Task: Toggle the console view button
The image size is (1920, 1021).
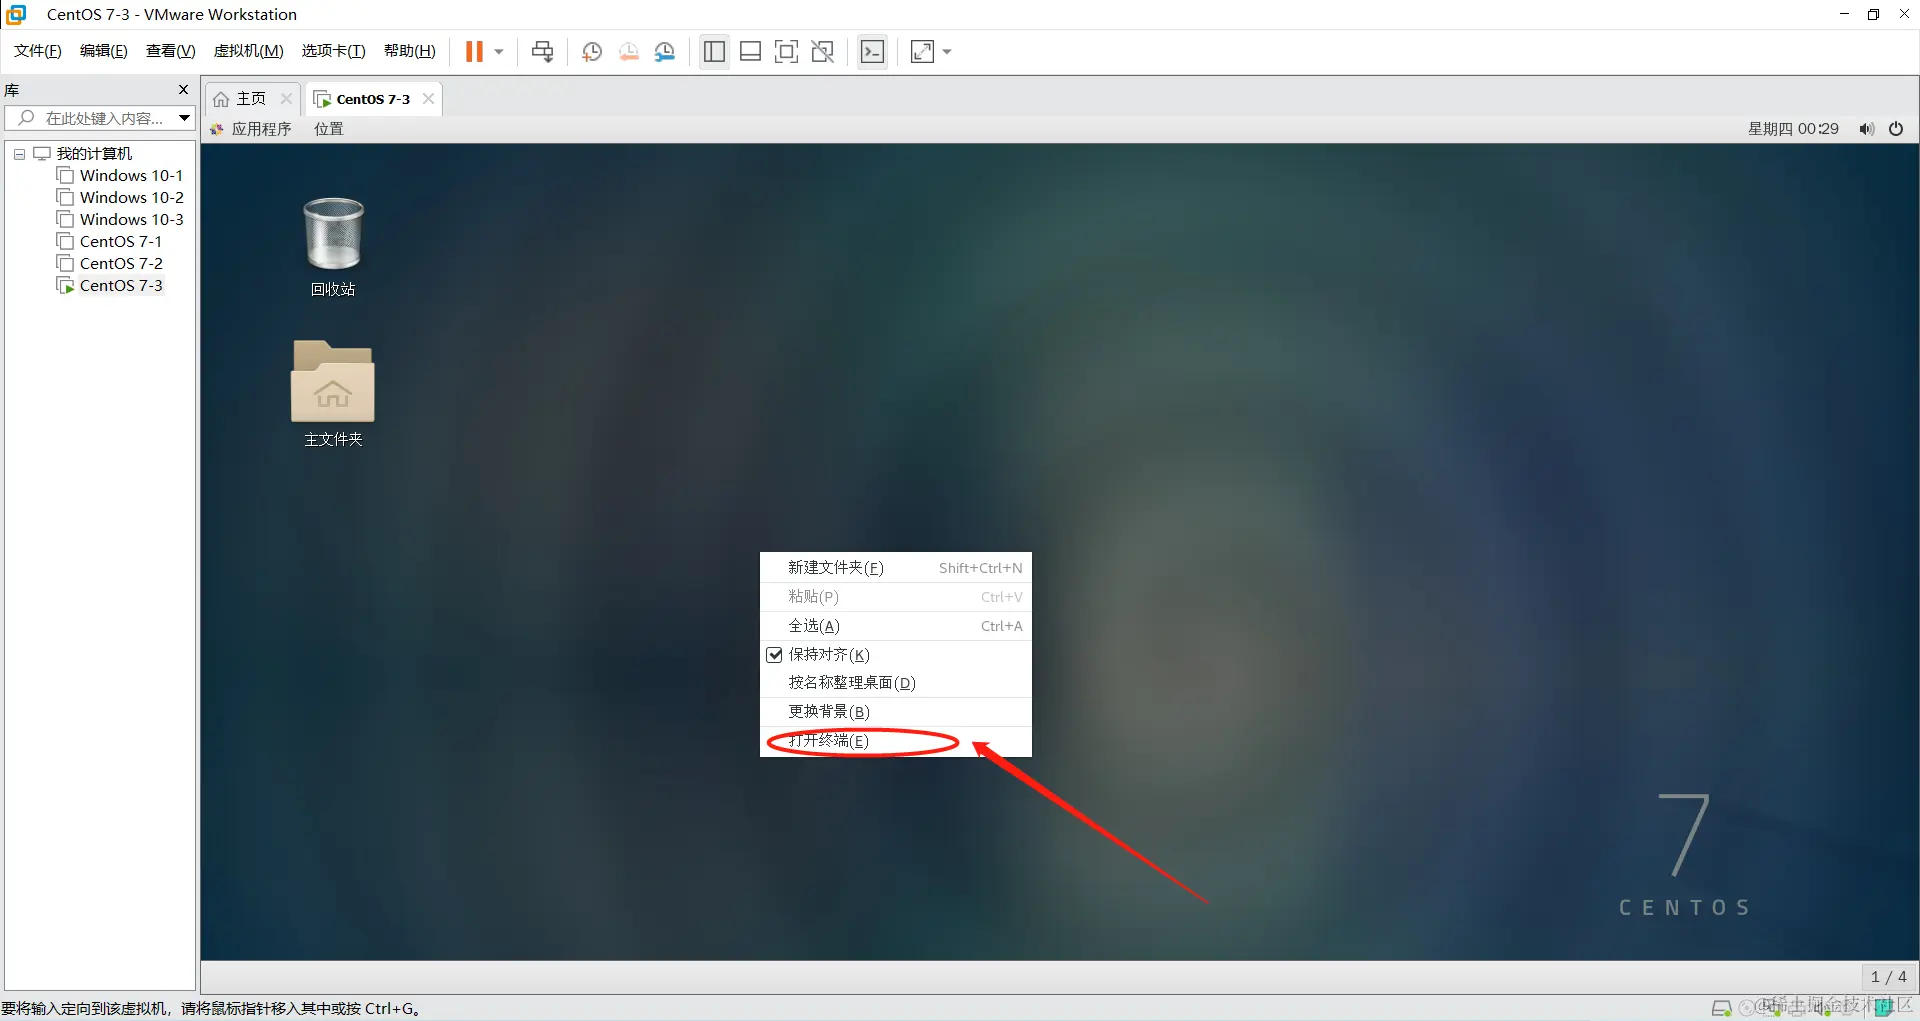Action: pos(872,51)
